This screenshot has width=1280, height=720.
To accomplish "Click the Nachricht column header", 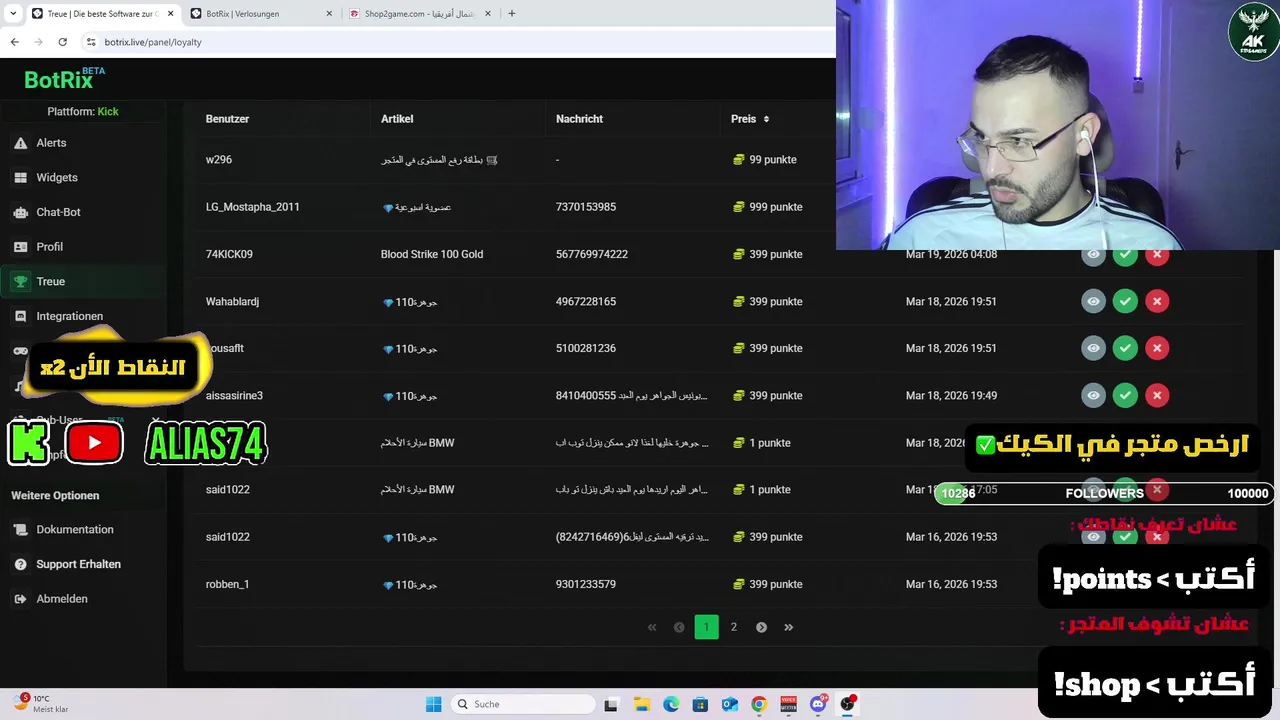I will click(x=579, y=119).
